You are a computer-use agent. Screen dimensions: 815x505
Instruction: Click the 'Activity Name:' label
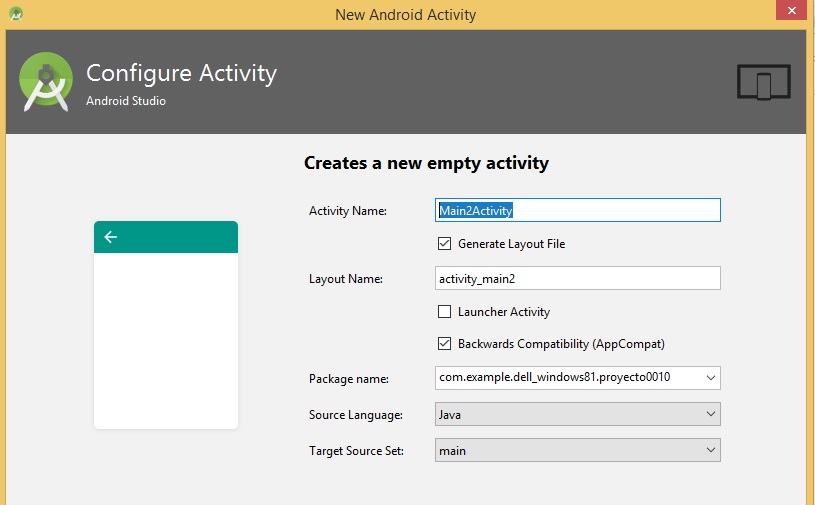click(348, 211)
